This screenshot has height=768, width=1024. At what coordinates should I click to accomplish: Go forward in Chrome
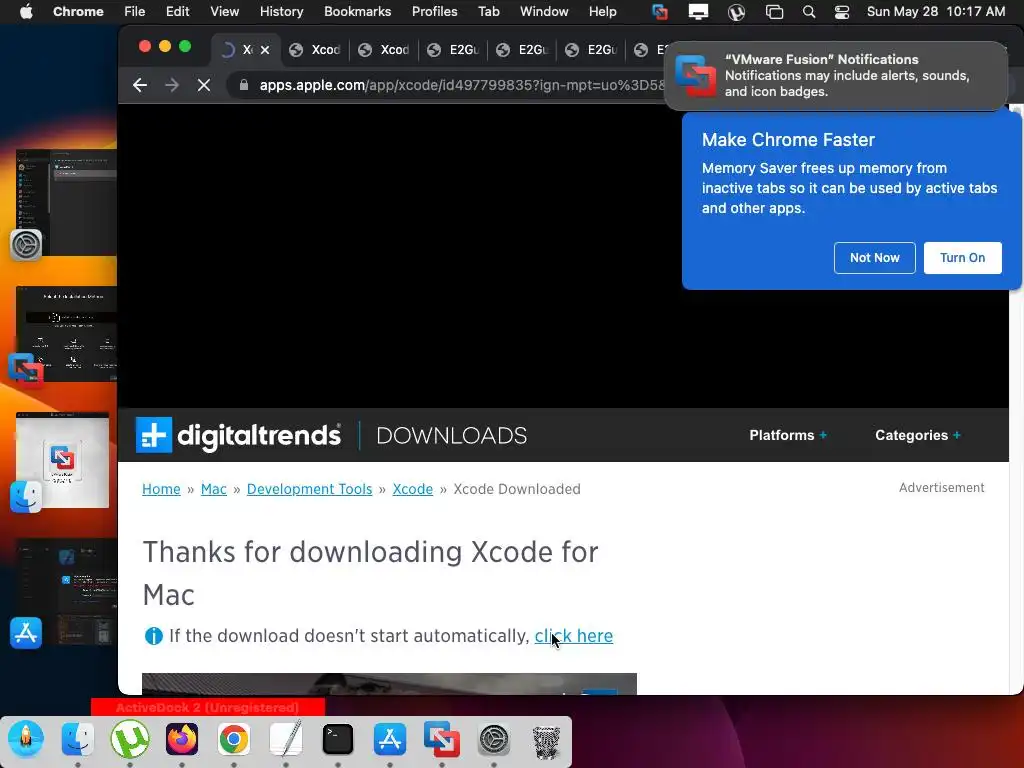(172, 85)
